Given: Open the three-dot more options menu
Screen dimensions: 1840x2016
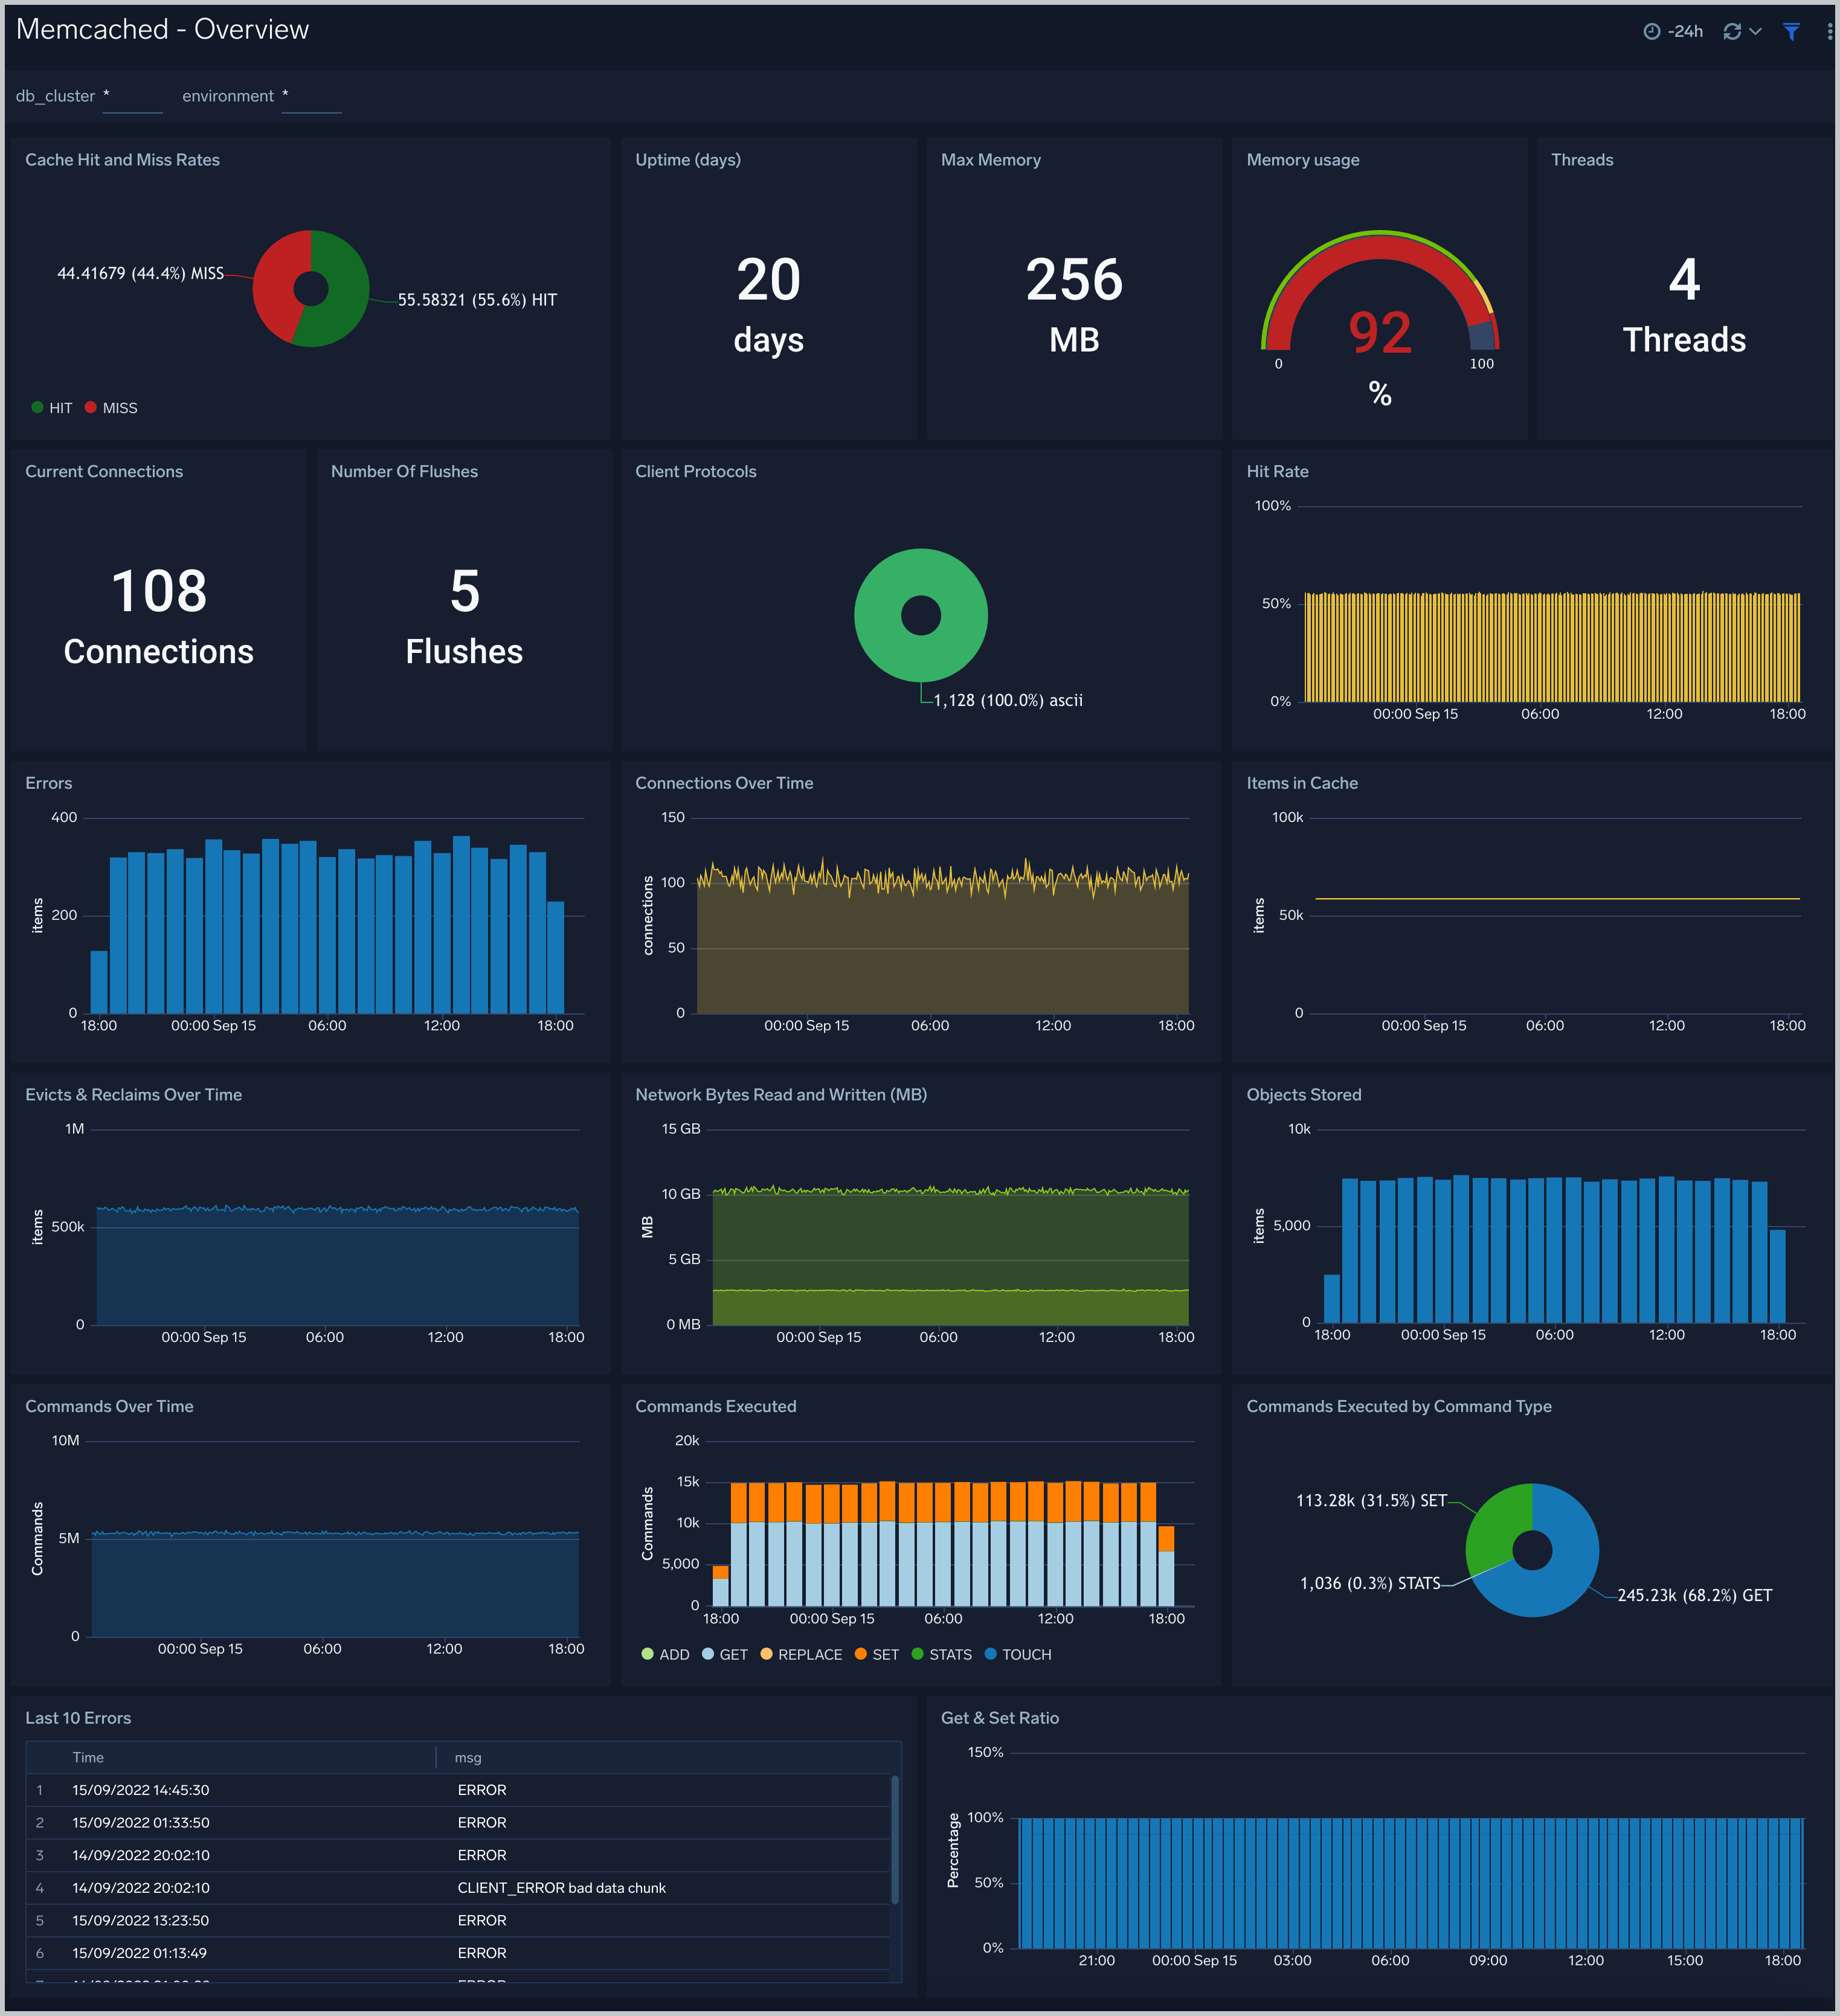Looking at the screenshot, I should coord(1829,31).
